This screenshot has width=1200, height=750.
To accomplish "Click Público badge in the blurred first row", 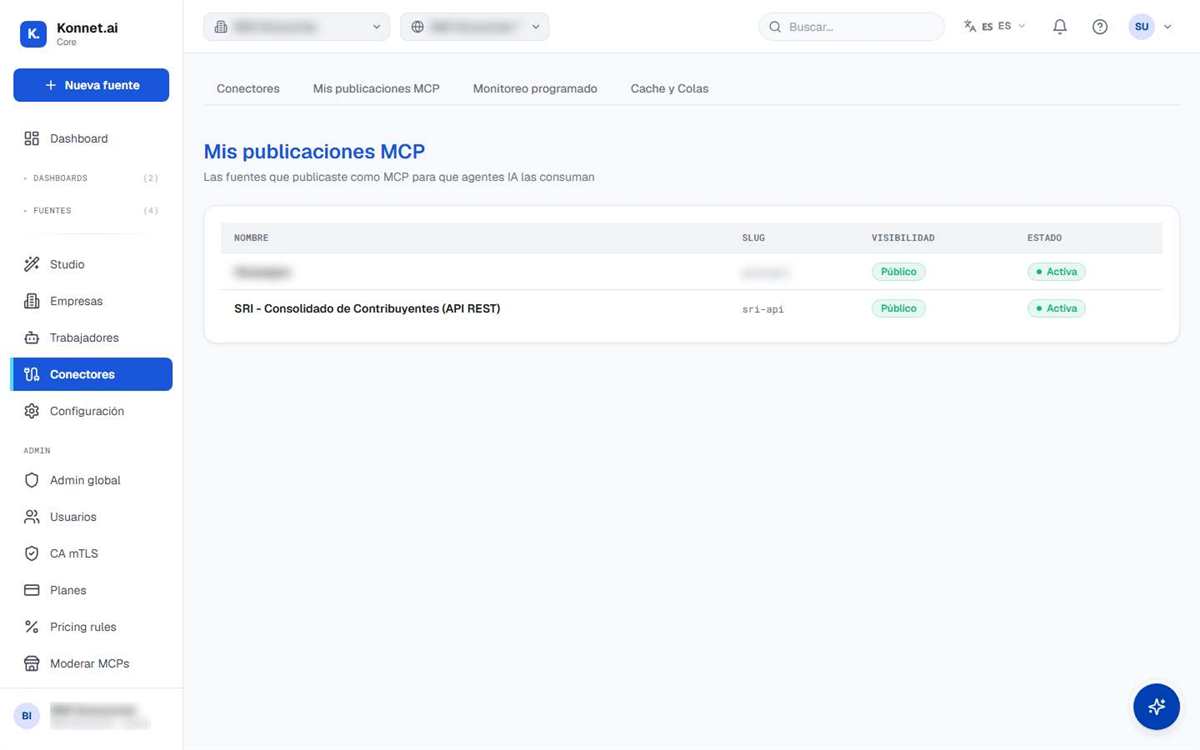I will 899,272.
